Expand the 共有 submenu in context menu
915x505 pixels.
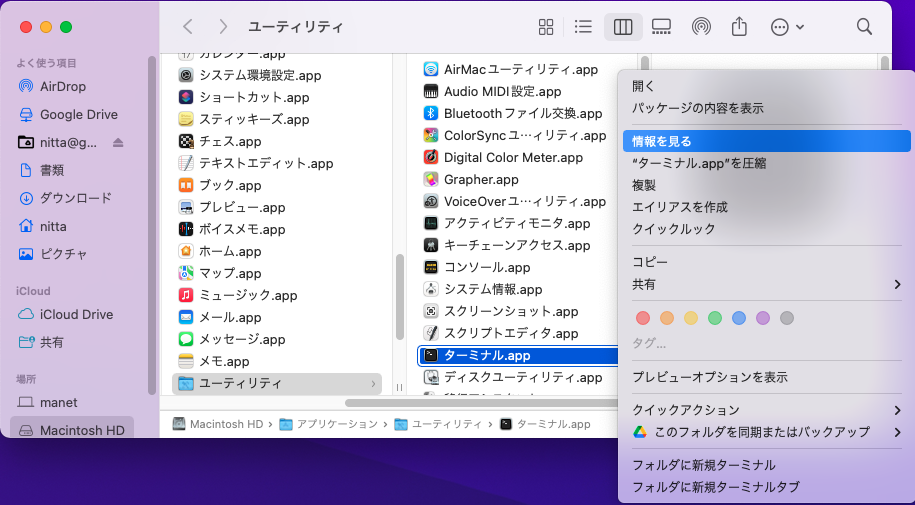click(765, 284)
